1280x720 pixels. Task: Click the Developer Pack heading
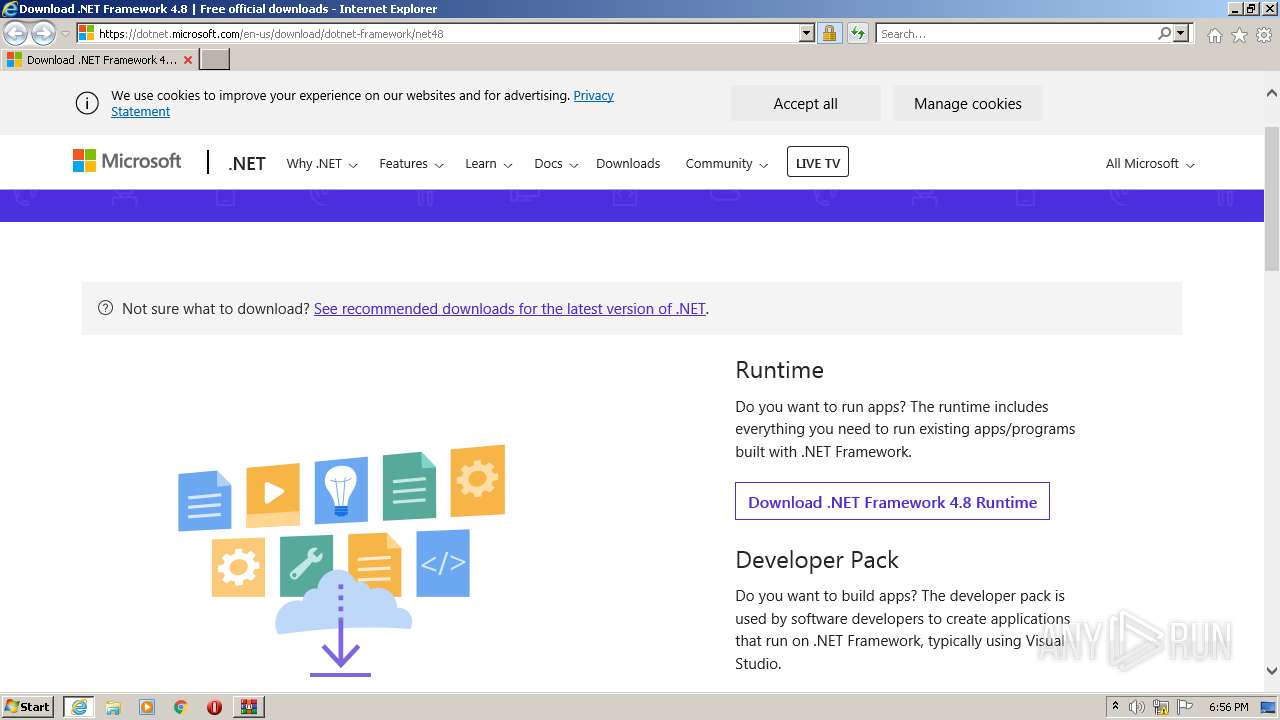point(817,560)
